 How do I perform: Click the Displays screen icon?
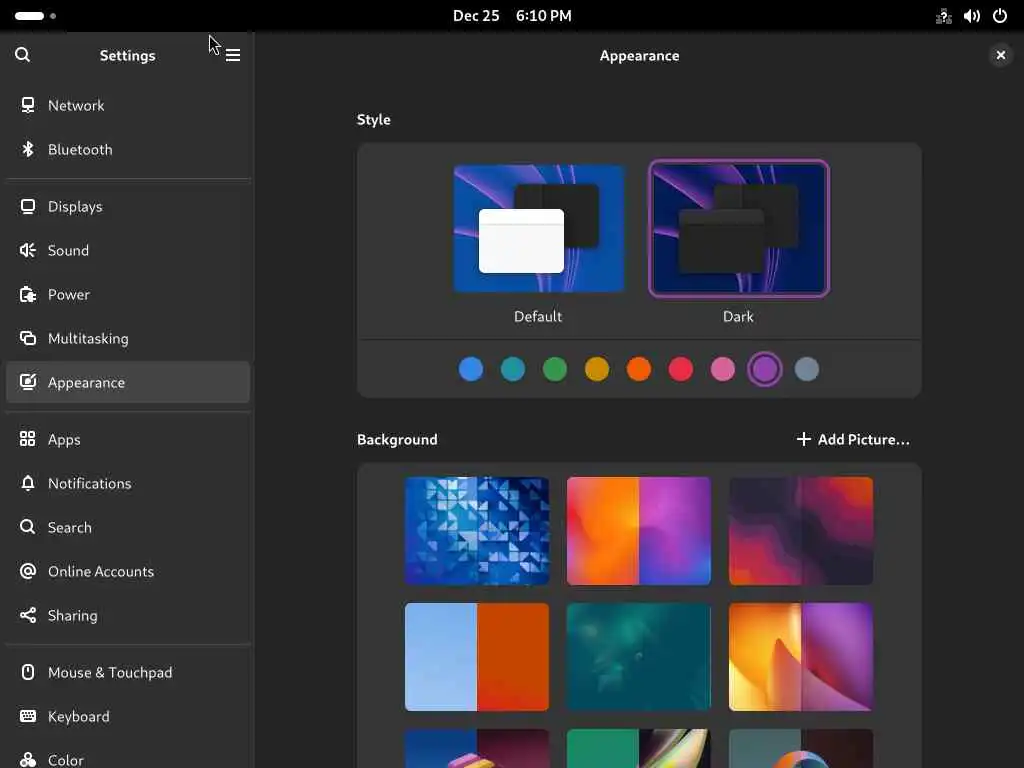[x=27, y=206]
